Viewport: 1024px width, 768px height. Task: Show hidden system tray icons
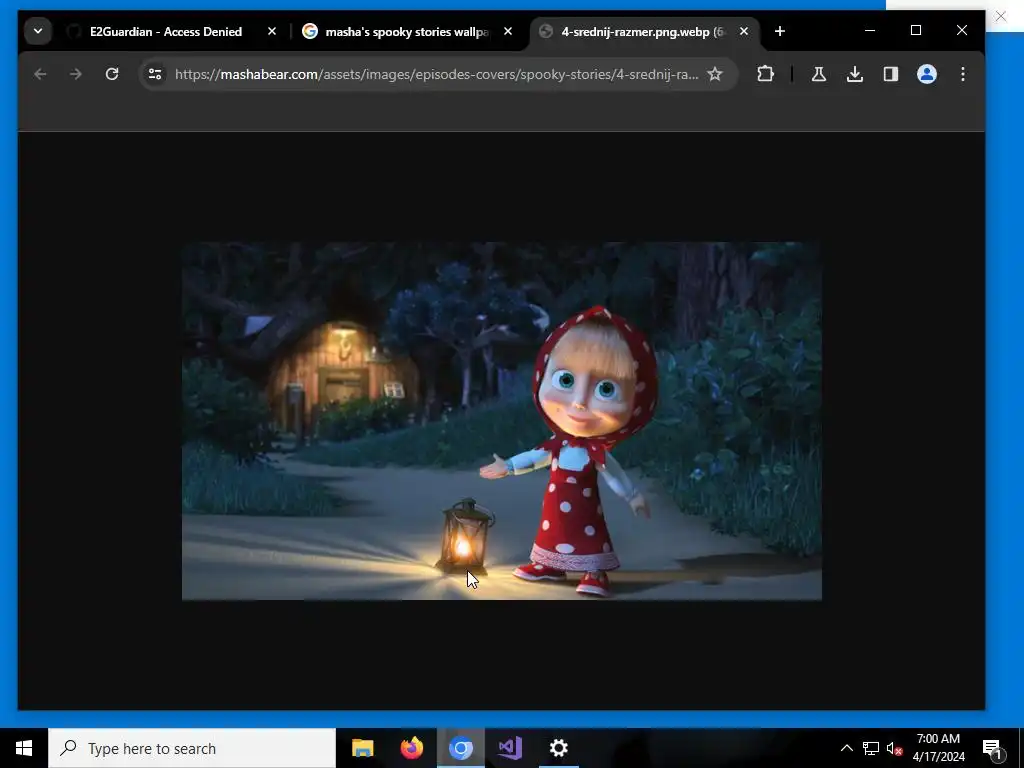click(x=846, y=748)
